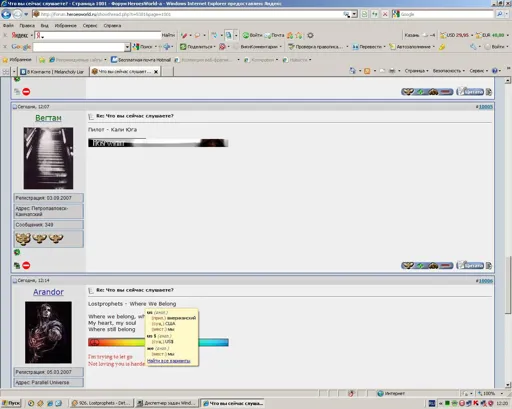Expand the address bar URL dropdown arrow
The height and width of the screenshot is (409, 512).
354,14
